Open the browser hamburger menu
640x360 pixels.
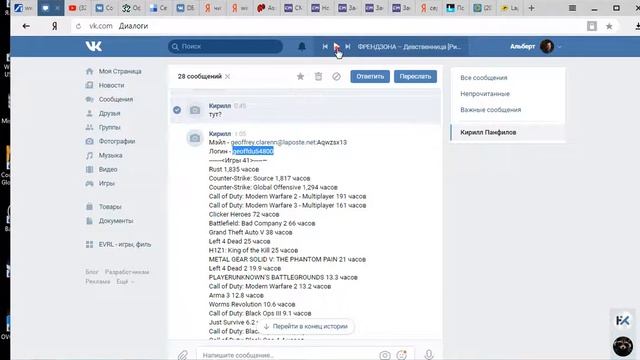click(572, 8)
